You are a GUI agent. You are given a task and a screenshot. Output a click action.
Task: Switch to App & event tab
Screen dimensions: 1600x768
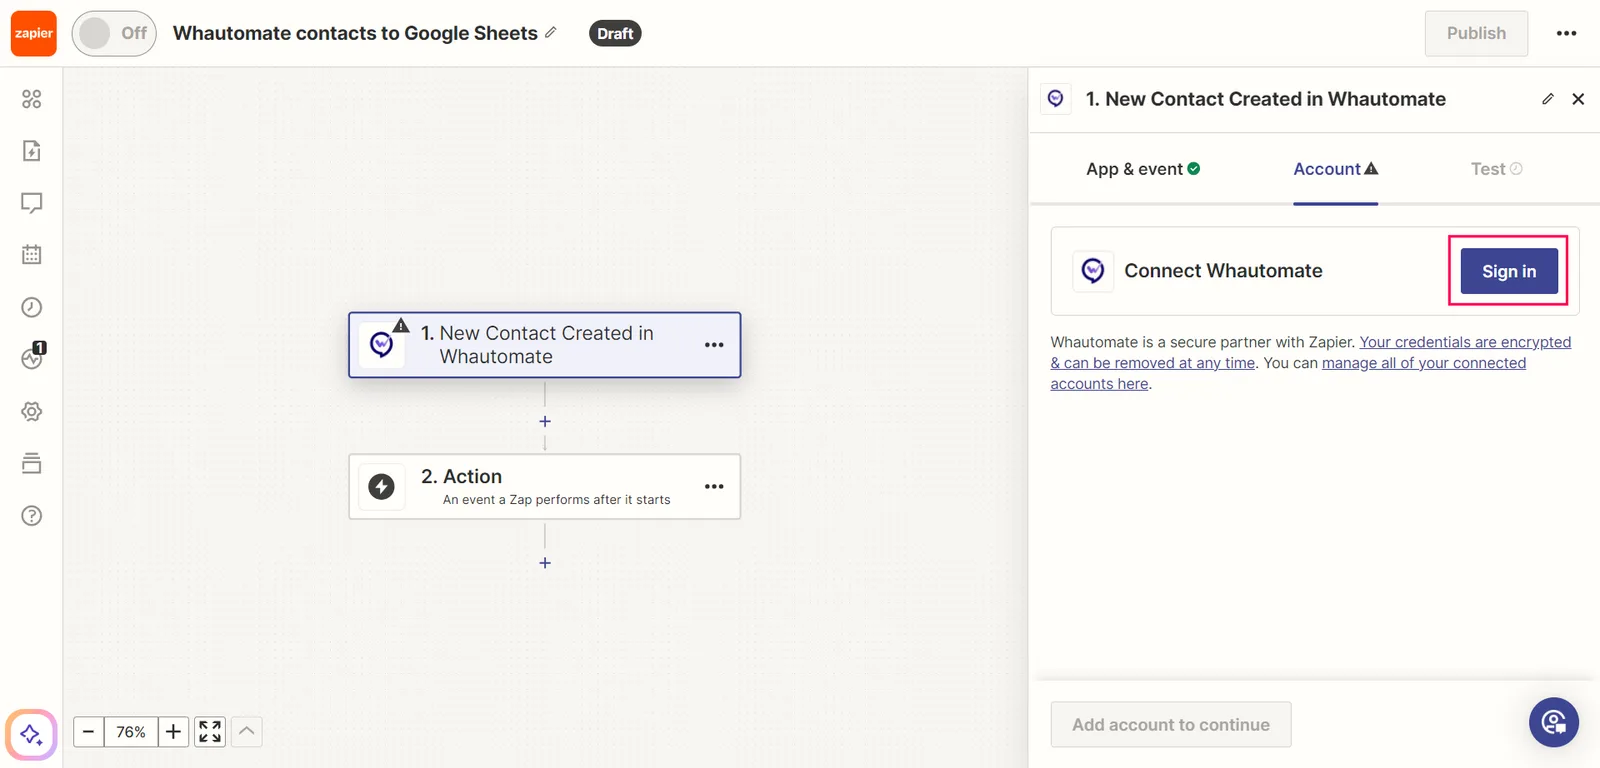click(x=1143, y=169)
